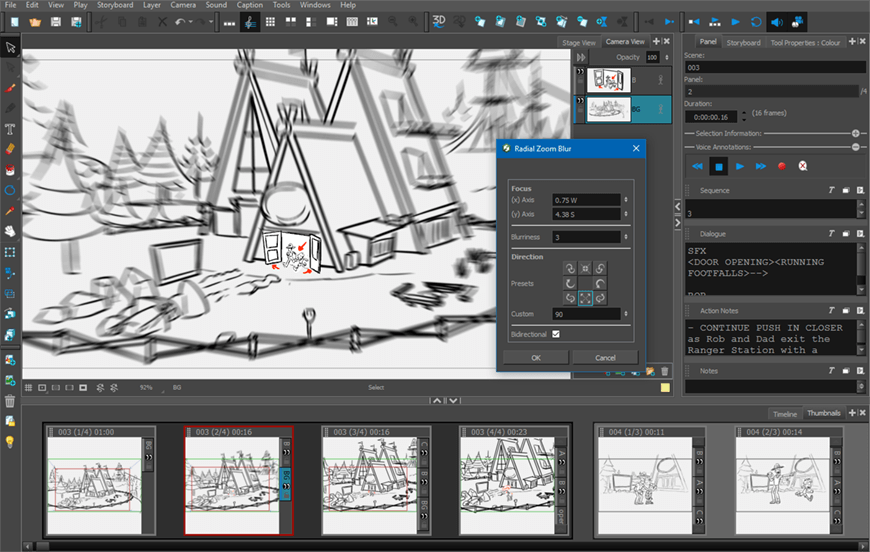Click the Save As icon with plus
Screen dimensions: 870x552
[76, 22]
